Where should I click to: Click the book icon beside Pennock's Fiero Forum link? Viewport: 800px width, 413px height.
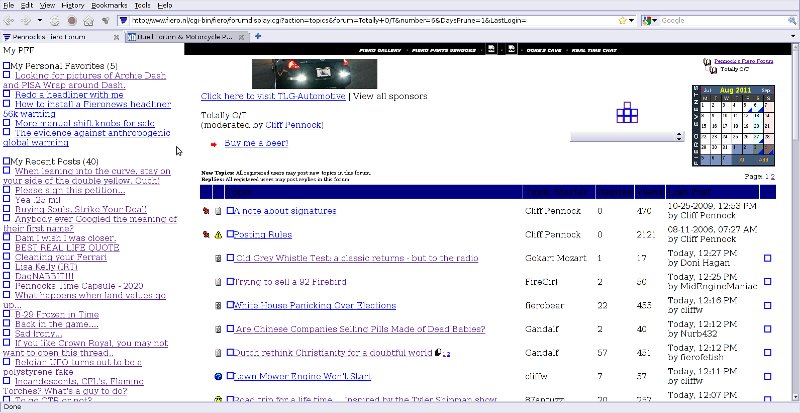point(707,61)
